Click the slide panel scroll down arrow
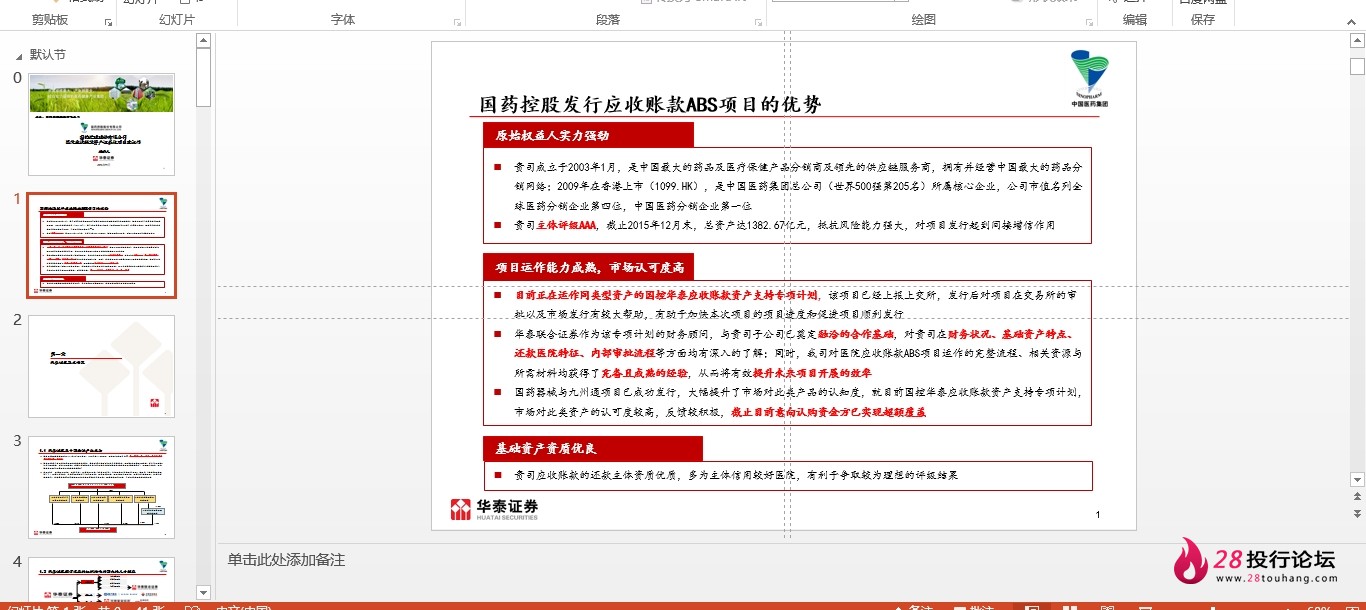This screenshot has height=610, width=1366. (204, 593)
